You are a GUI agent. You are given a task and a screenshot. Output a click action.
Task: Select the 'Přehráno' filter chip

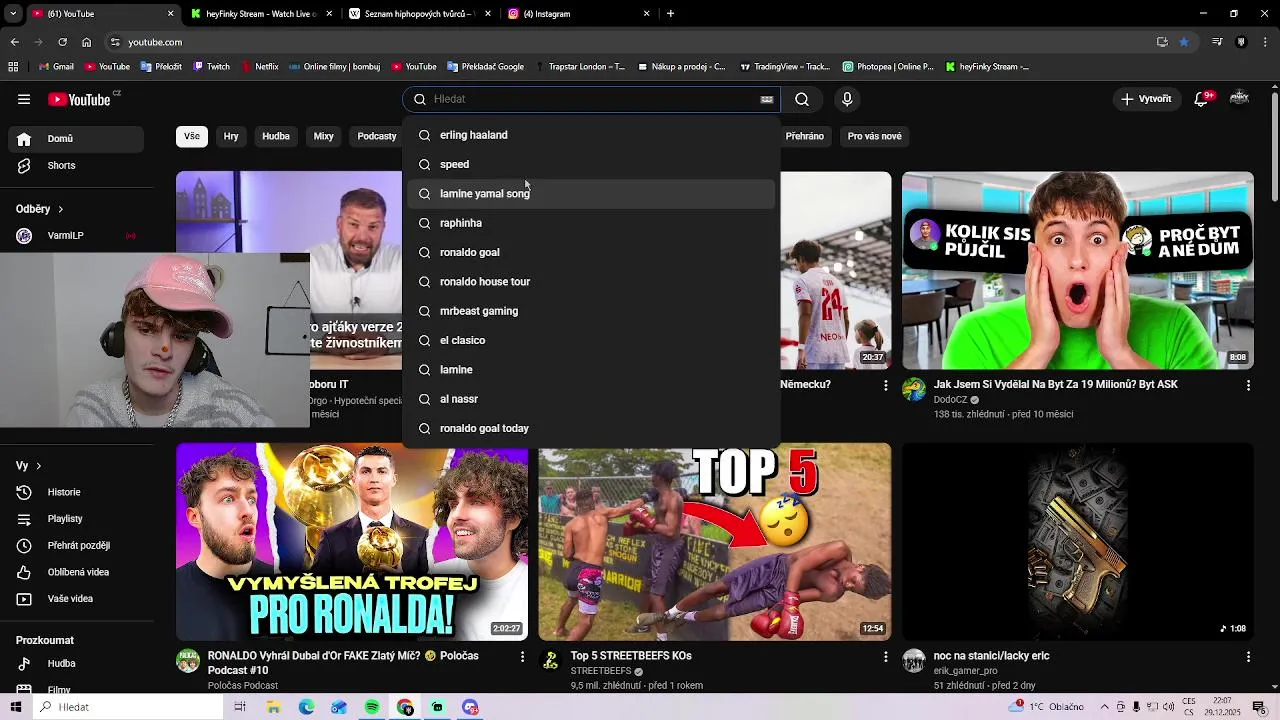coord(805,136)
